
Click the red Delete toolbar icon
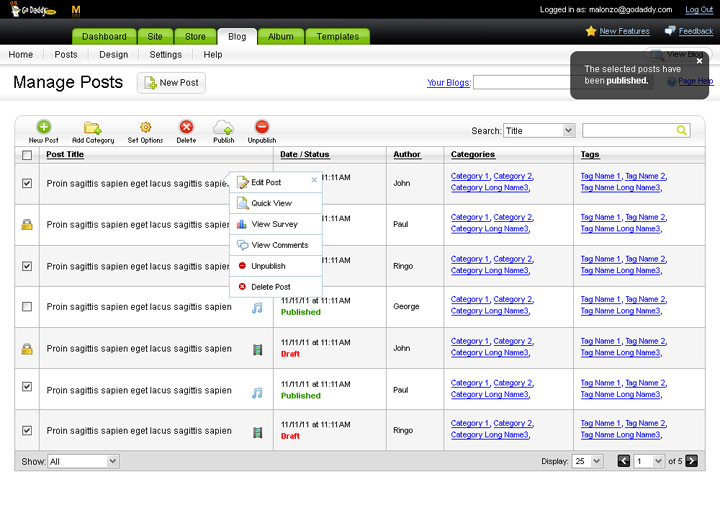[186, 127]
